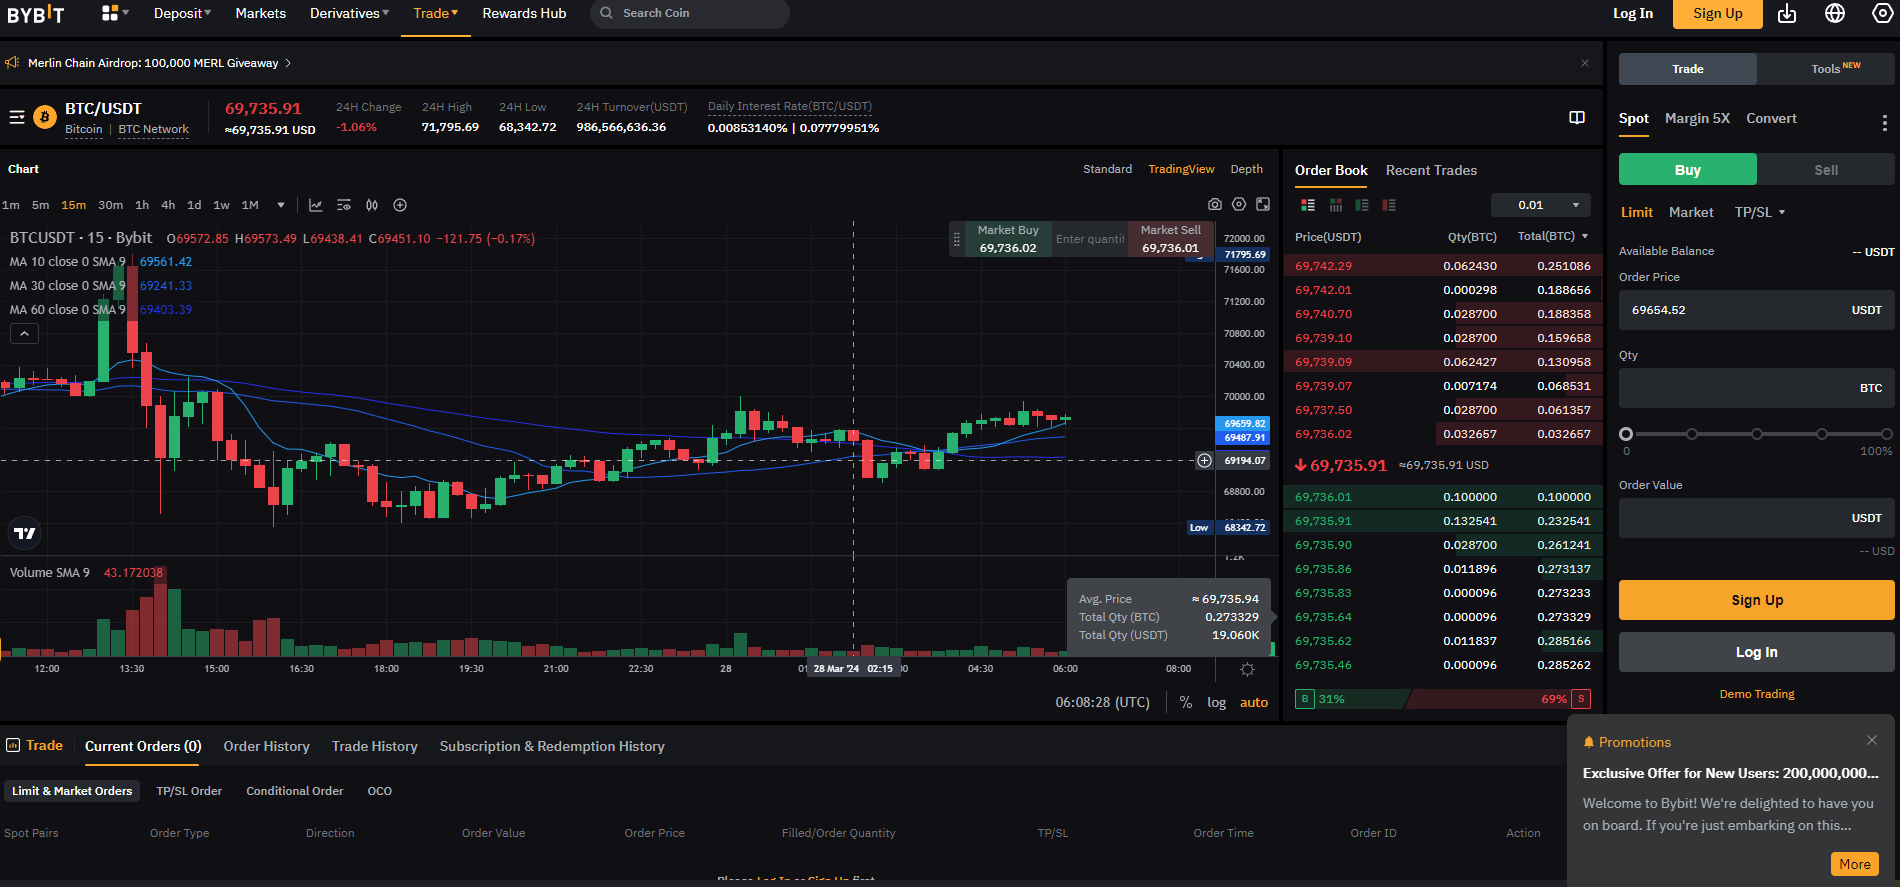Close the Promotions popup
Viewport: 1900px width, 887px height.
pos(1872,740)
